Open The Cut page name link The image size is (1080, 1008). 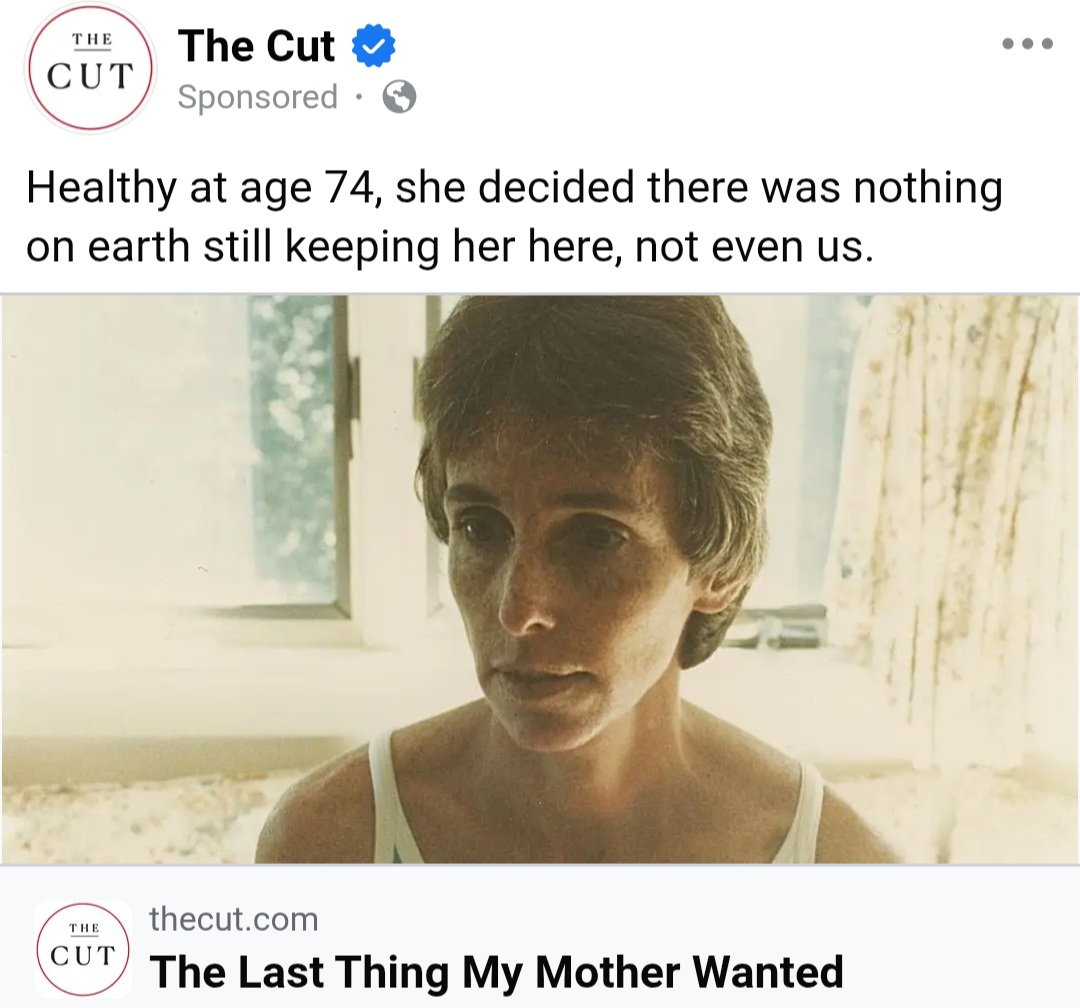pos(256,47)
